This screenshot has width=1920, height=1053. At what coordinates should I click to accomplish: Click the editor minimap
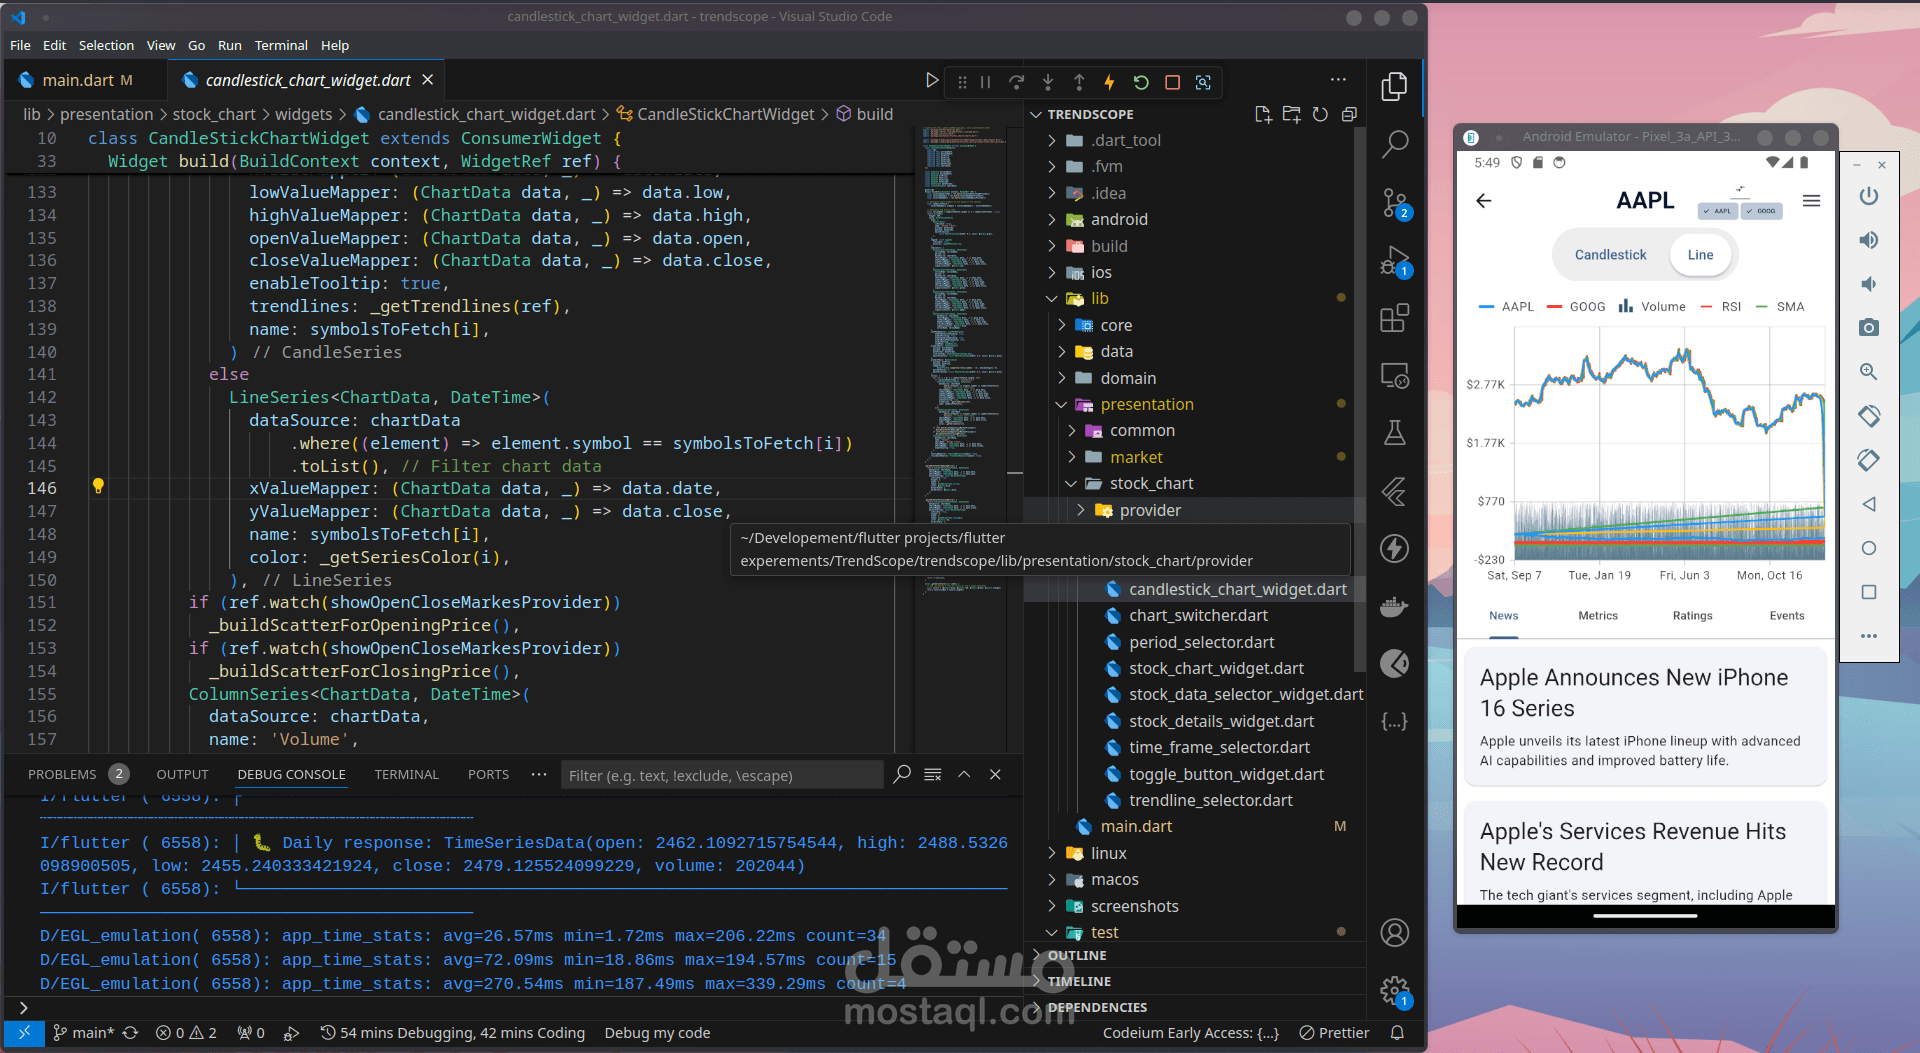(x=965, y=362)
